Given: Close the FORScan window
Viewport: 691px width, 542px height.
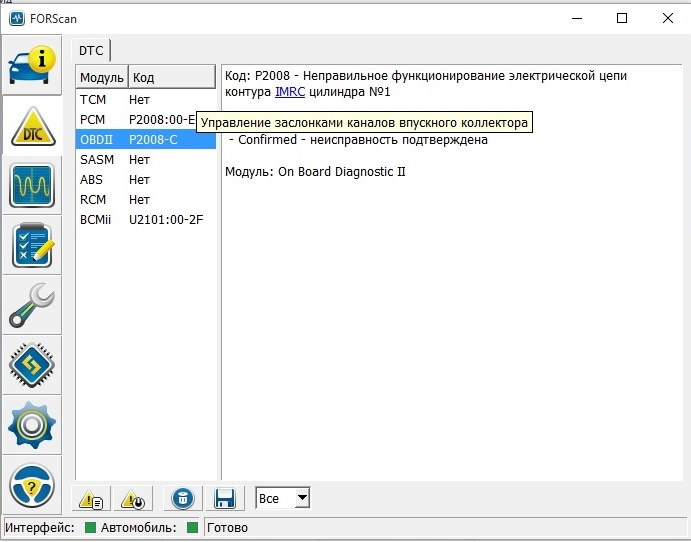Looking at the screenshot, I should click(x=668, y=18).
